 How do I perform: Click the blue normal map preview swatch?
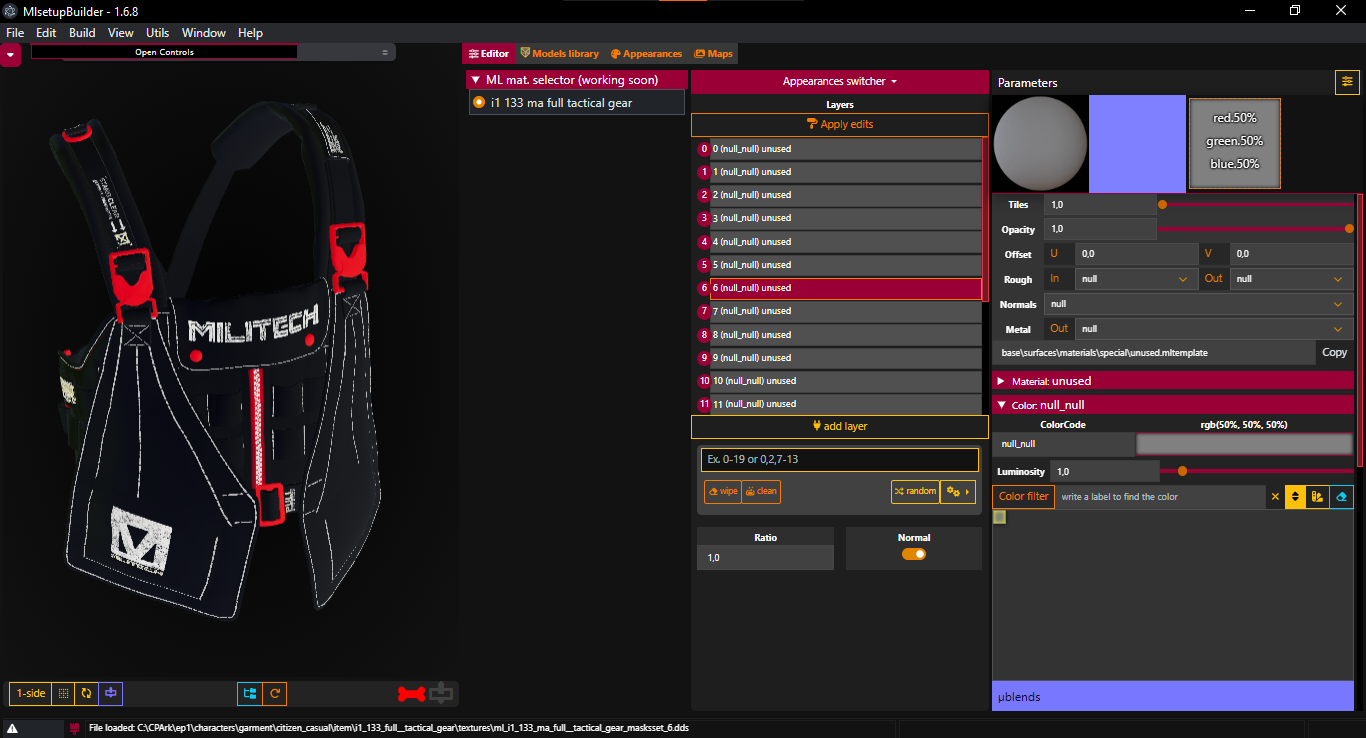click(1137, 144)
